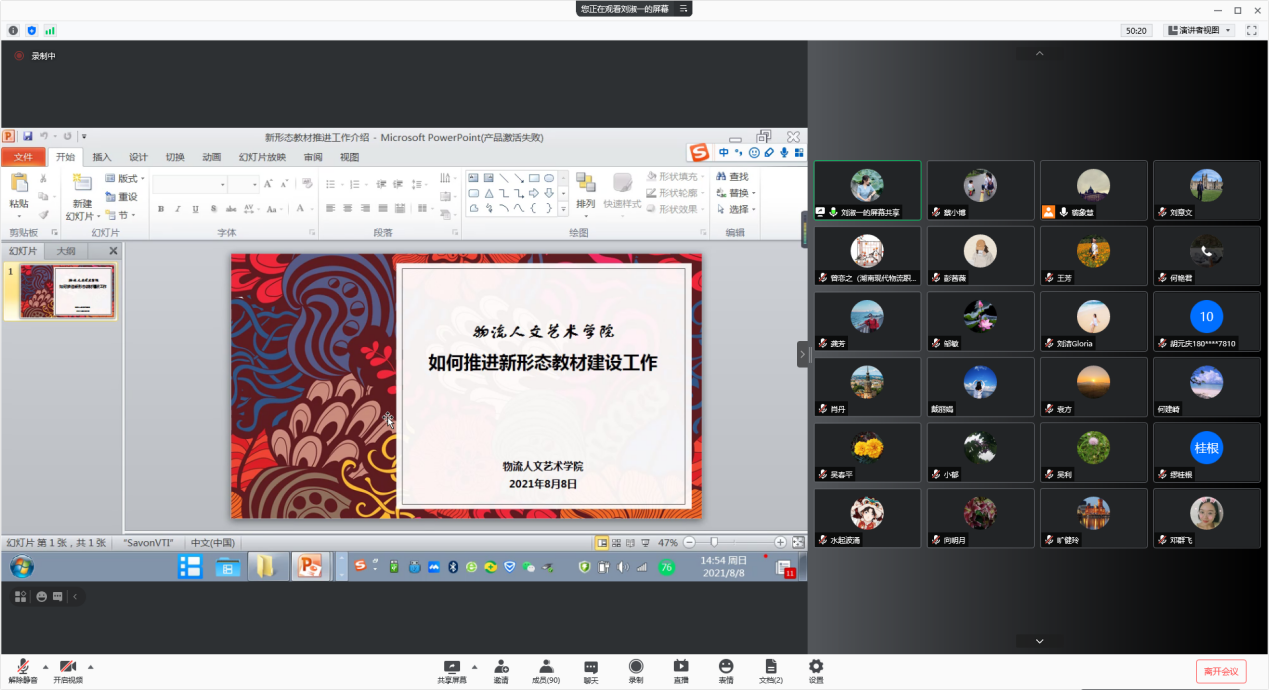Click zoom in plus button in status bar
The height and width of the screenshot is (690, 1269).
pyautogui.click(x=781, y=542)
